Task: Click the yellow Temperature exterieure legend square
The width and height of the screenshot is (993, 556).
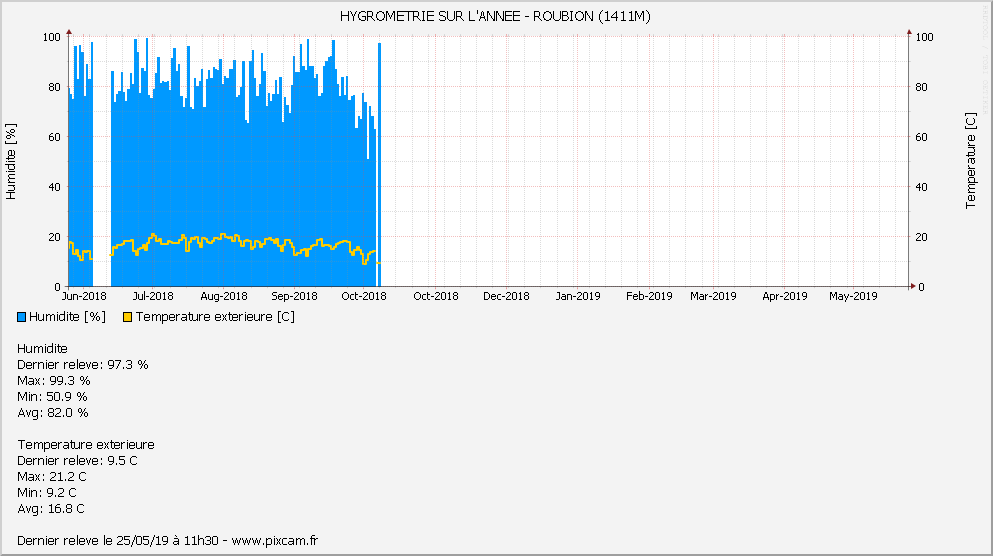Action: click(x=127, y=317)
